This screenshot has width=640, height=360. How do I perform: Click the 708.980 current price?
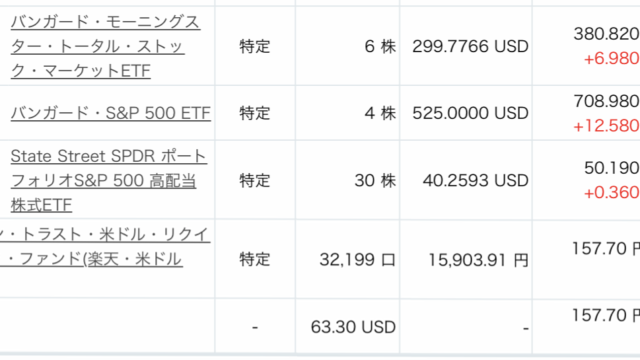pos(607,101)
